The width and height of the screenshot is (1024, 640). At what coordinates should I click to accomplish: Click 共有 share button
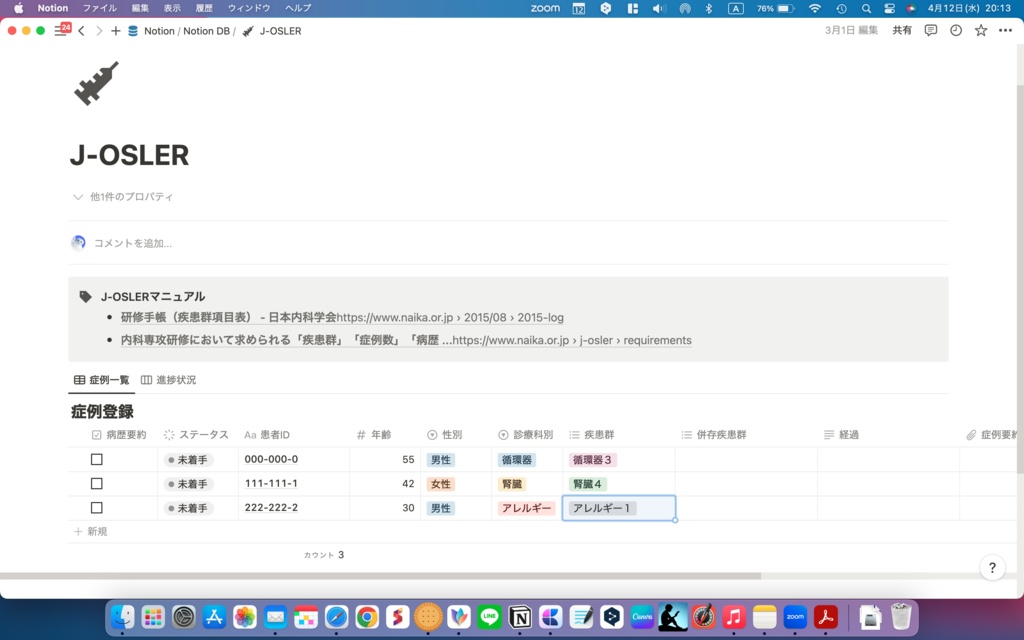(902, 31)
